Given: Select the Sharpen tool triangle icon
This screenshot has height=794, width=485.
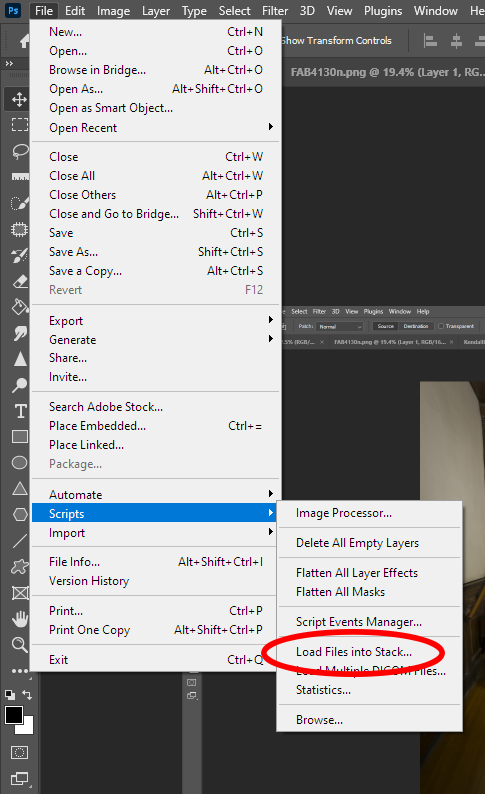Looking at the screenshot, I should click(19, 359).
